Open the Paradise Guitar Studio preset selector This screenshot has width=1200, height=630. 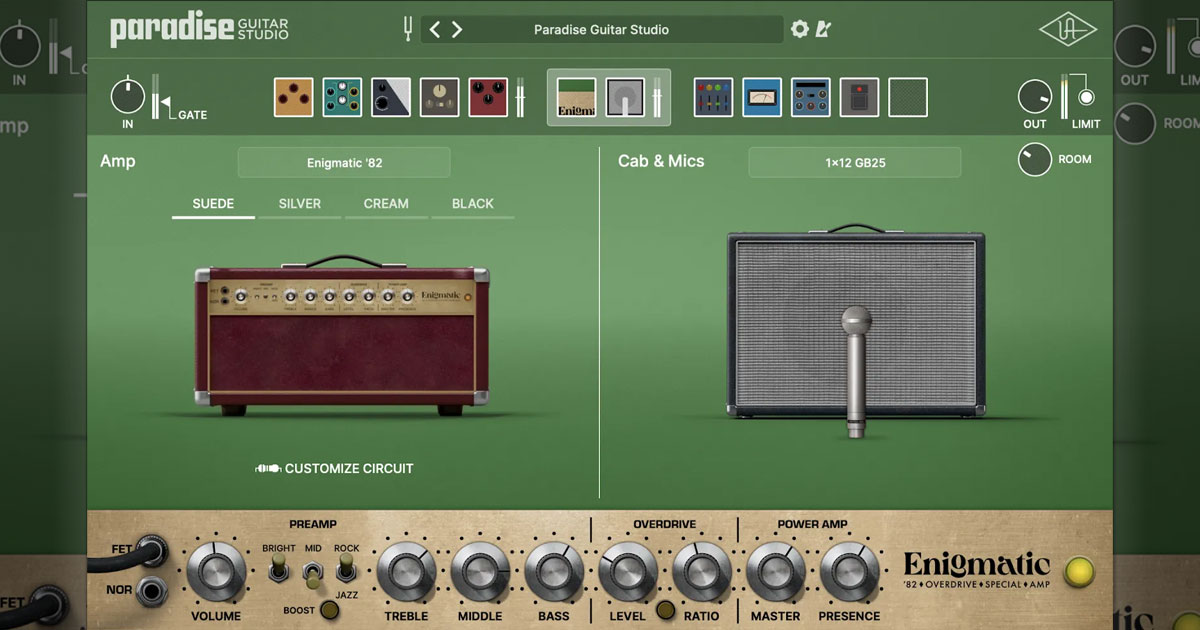(x=601, y=30)
